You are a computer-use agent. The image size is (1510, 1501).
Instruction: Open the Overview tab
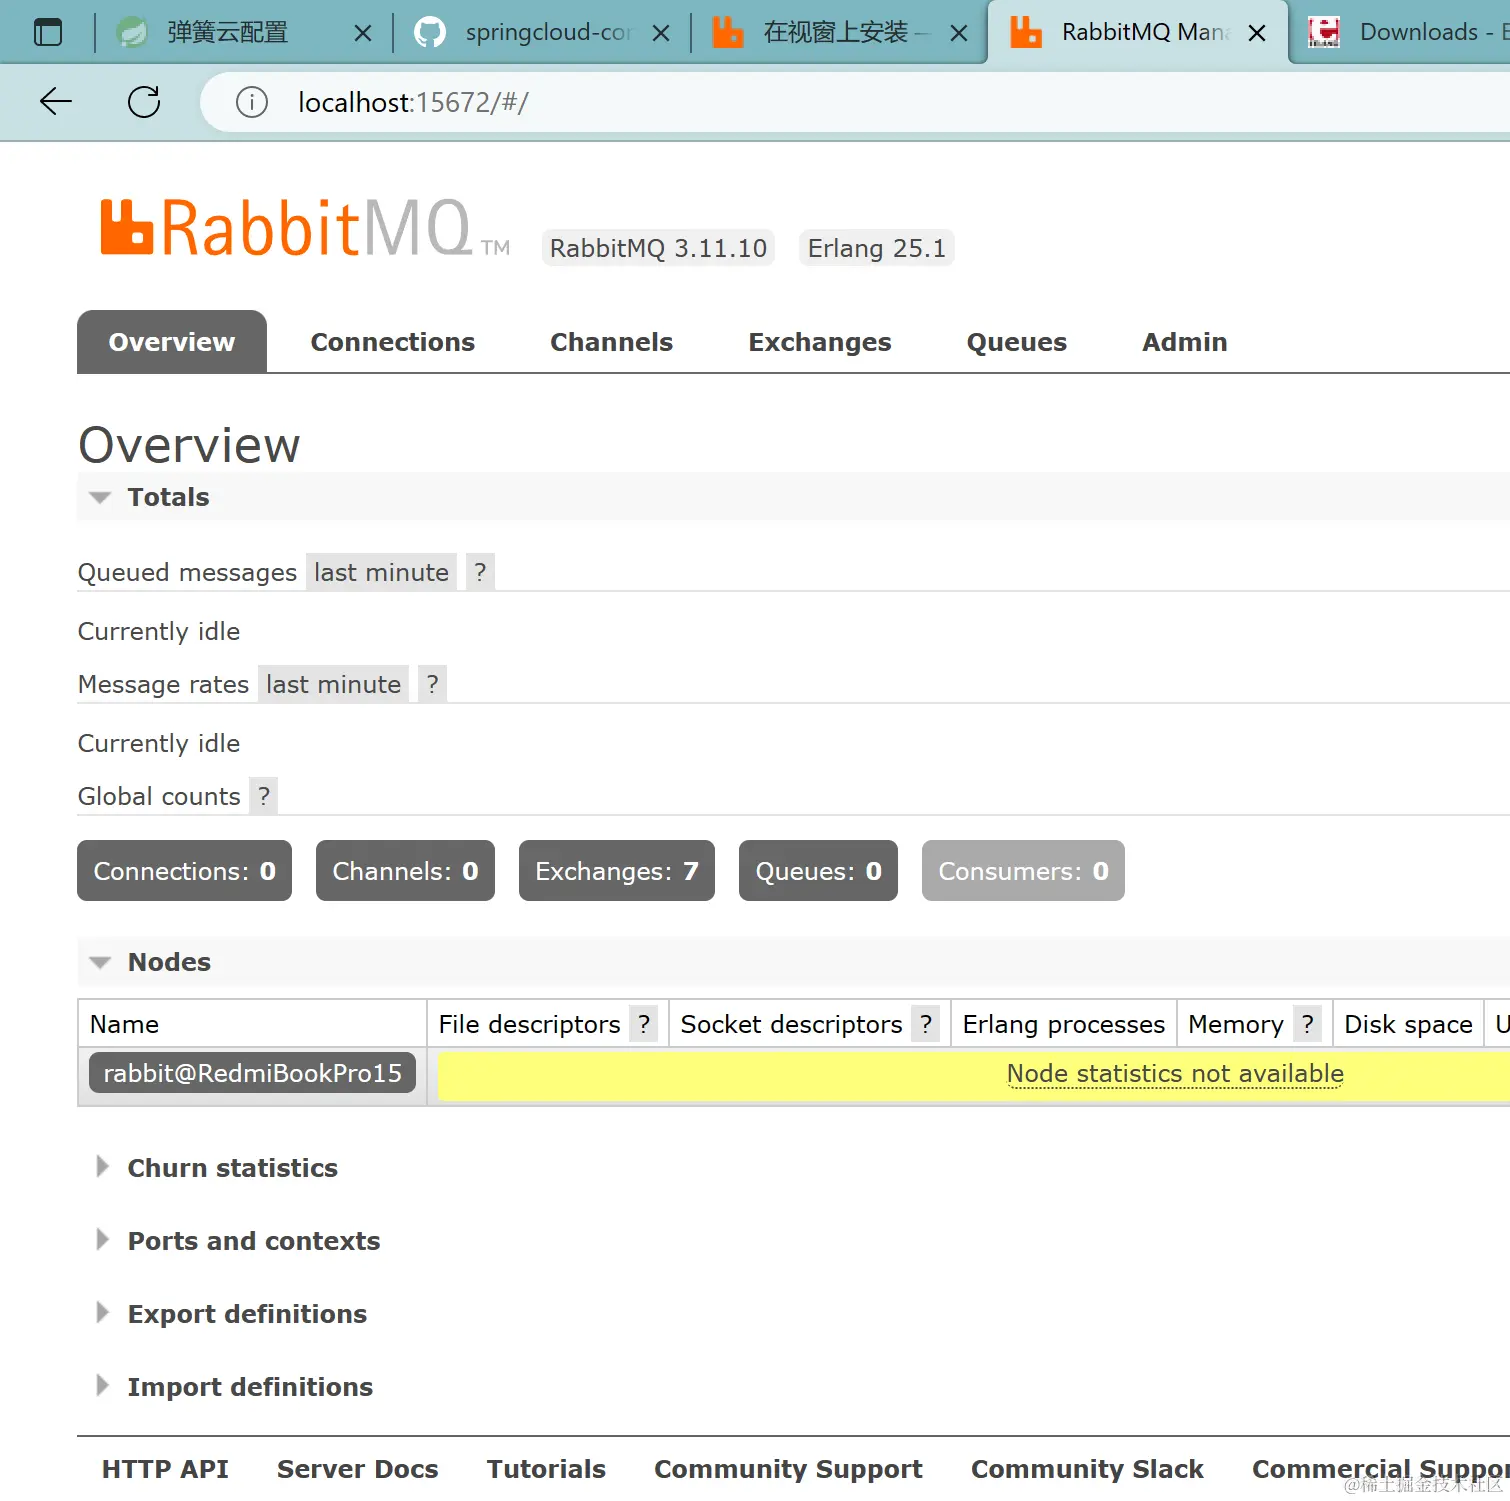point(172,342)
